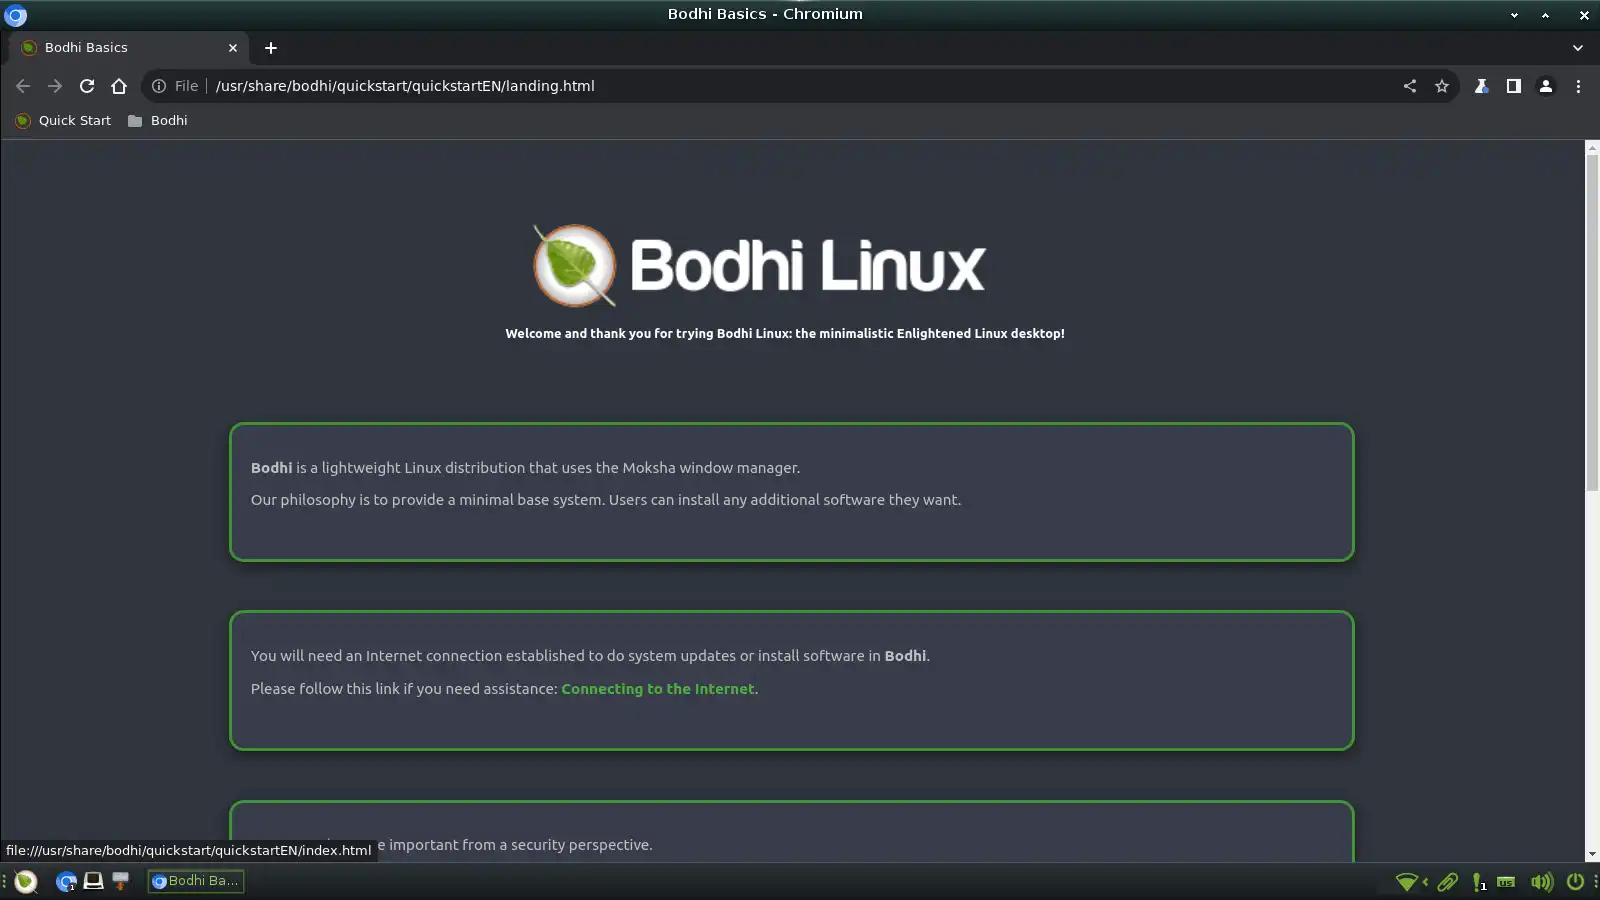Click the Home button in the toolbar
This screenshot has height=900, width=1600.
click(x=119, y=86)
